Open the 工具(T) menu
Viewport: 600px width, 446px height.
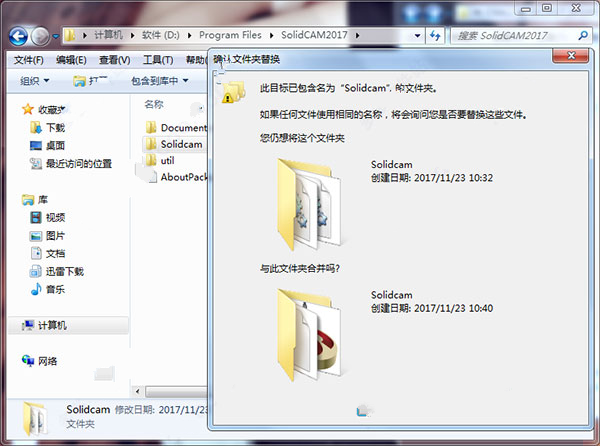[158, 60]
